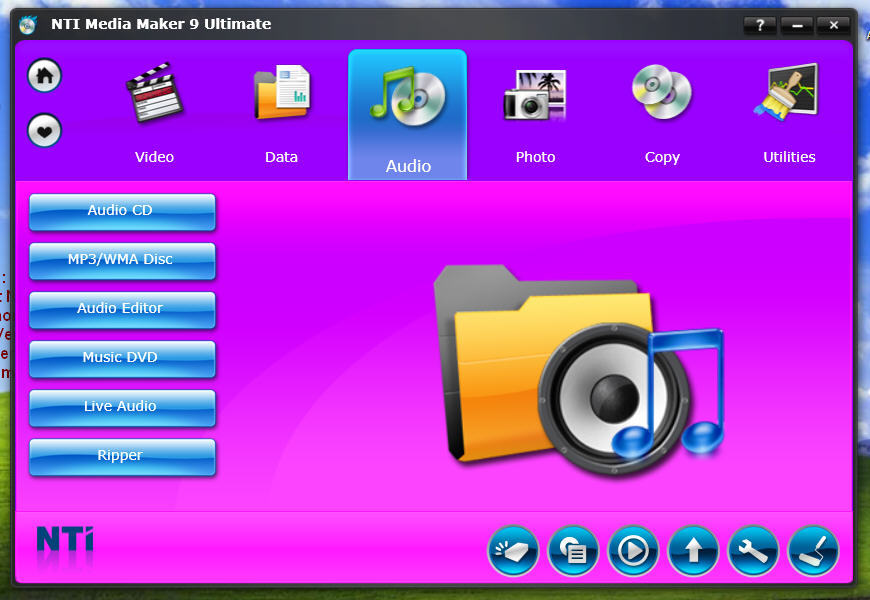Open Favorites via the heart icon
870x600 pixels.
(x=43, y=130)
